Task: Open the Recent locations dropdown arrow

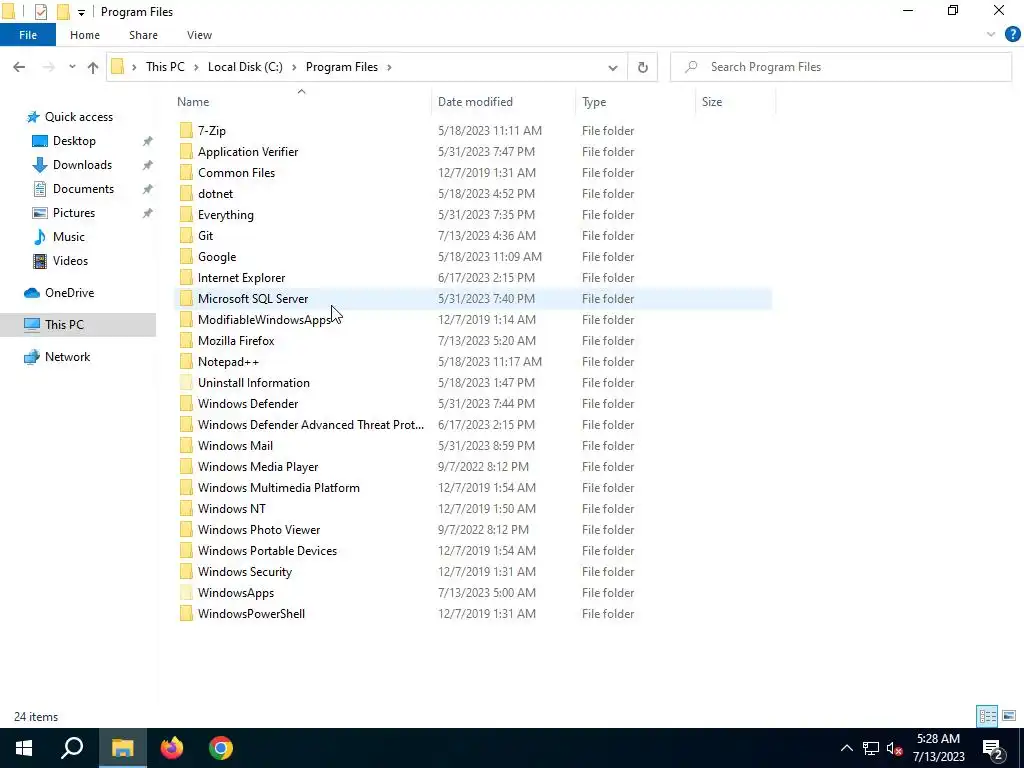Action: coord(72,67)
